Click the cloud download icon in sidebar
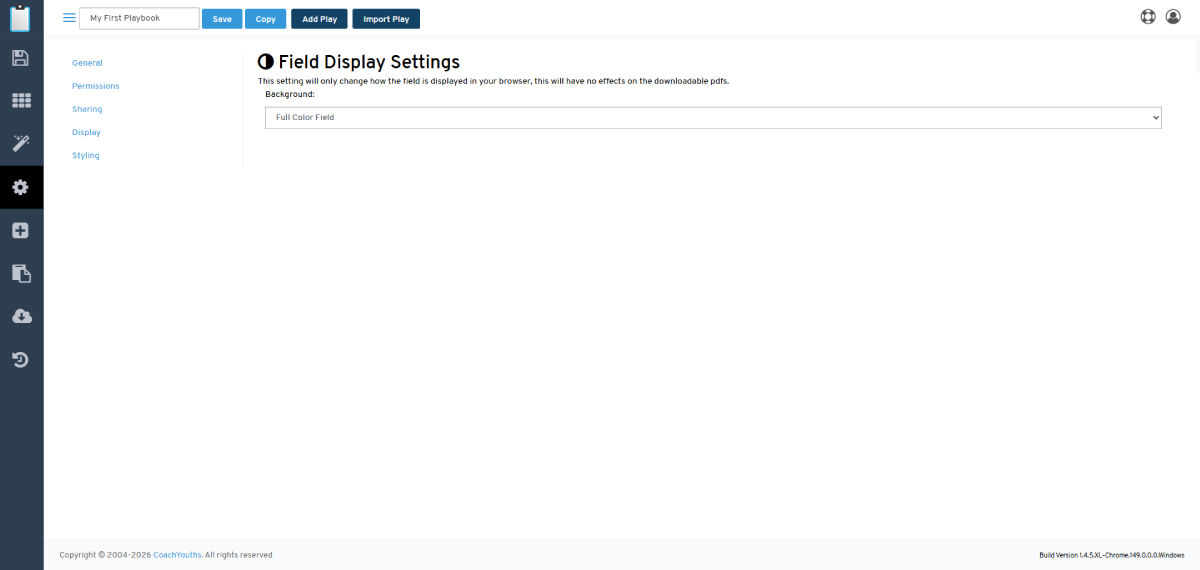This screenshot has height=570, width=1200. [20, 316]
